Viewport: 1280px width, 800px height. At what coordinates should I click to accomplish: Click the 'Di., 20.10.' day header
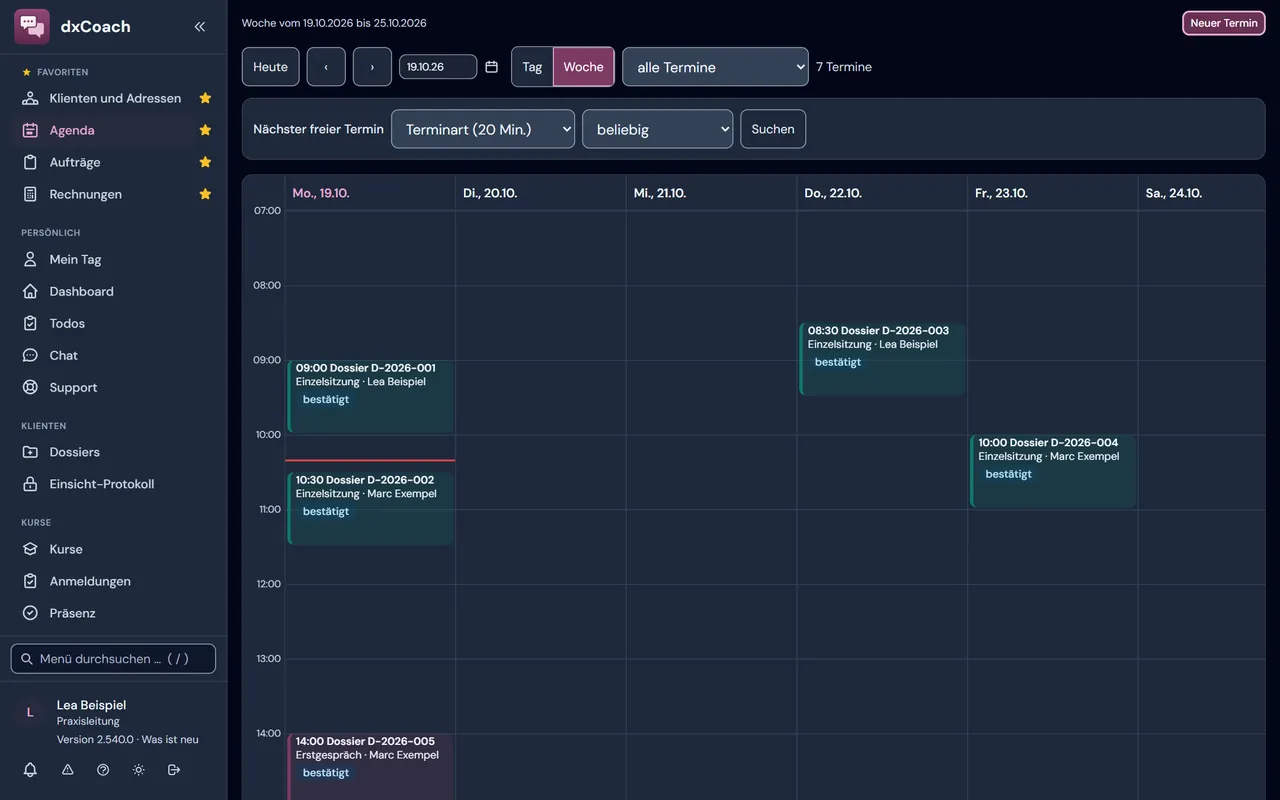[x=490, y=193]
